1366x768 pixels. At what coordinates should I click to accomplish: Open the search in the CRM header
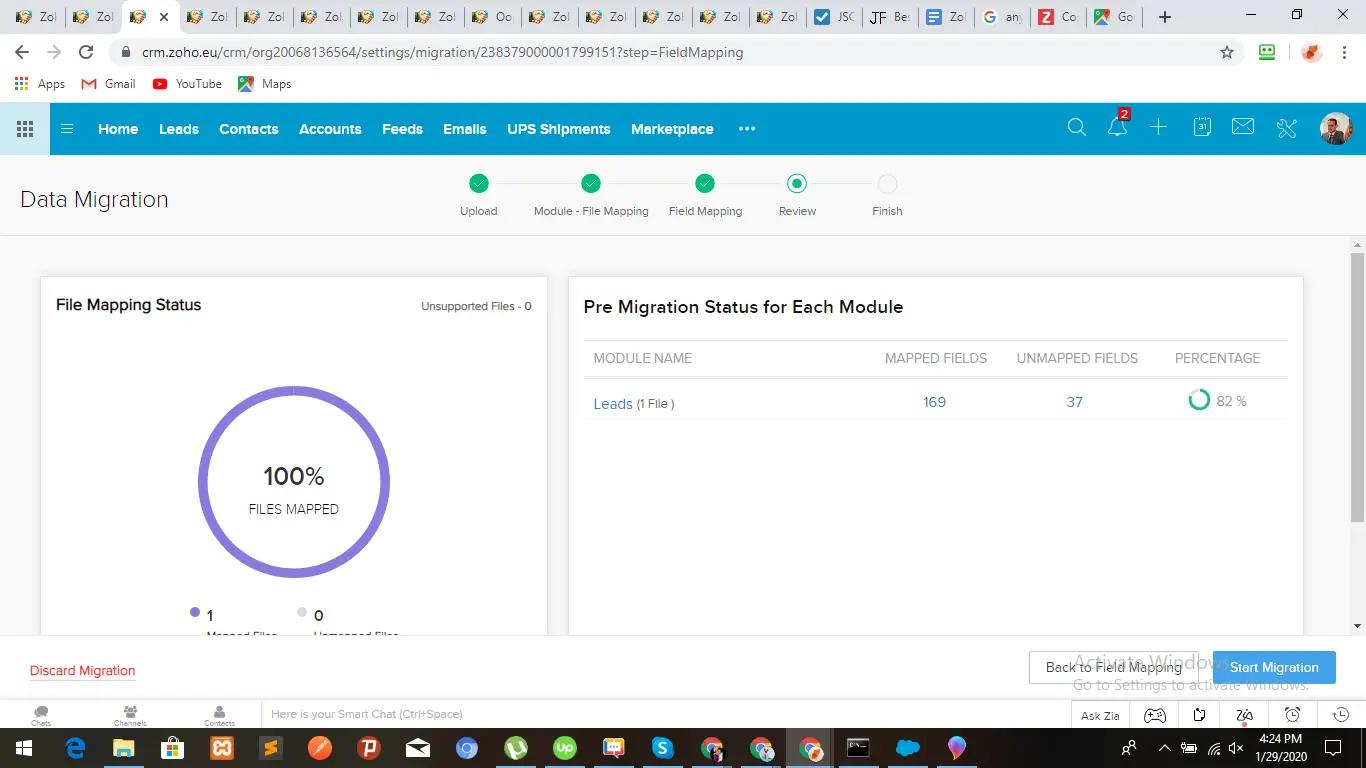tap(1076, 128)
